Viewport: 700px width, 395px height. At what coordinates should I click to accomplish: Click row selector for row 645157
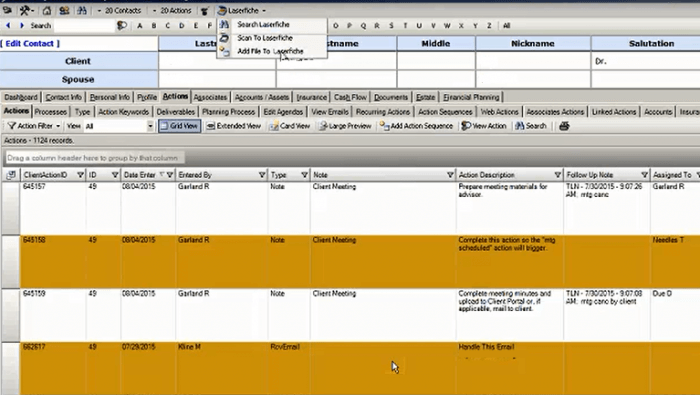tap(10, 208)
